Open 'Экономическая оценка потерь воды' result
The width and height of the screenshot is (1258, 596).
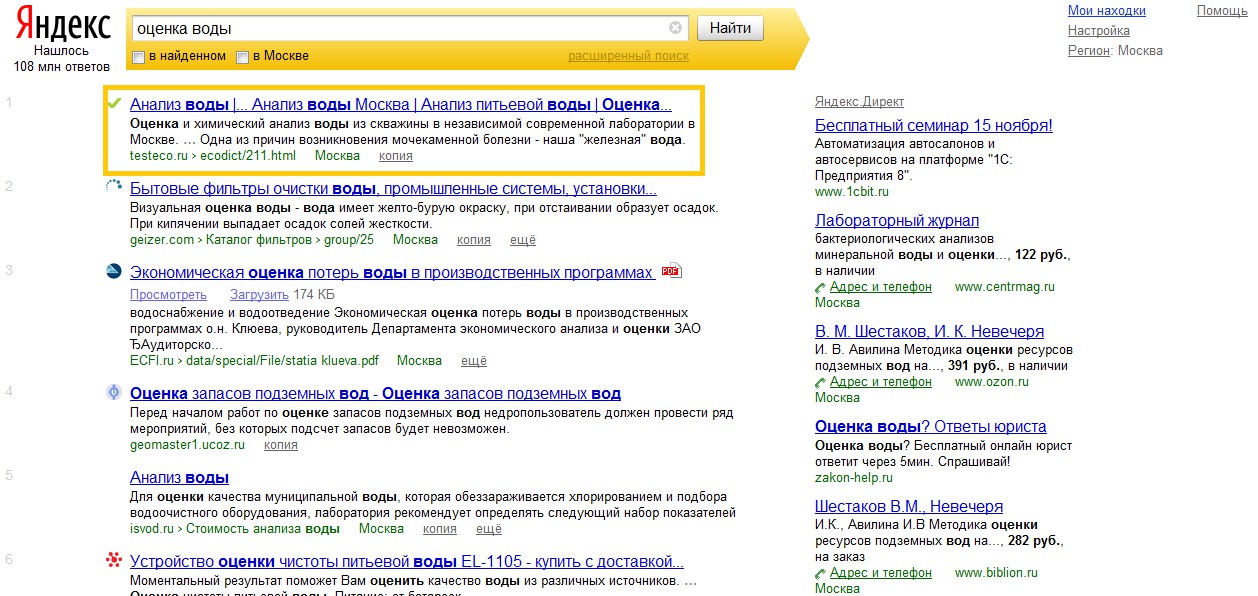click(392, 272)
